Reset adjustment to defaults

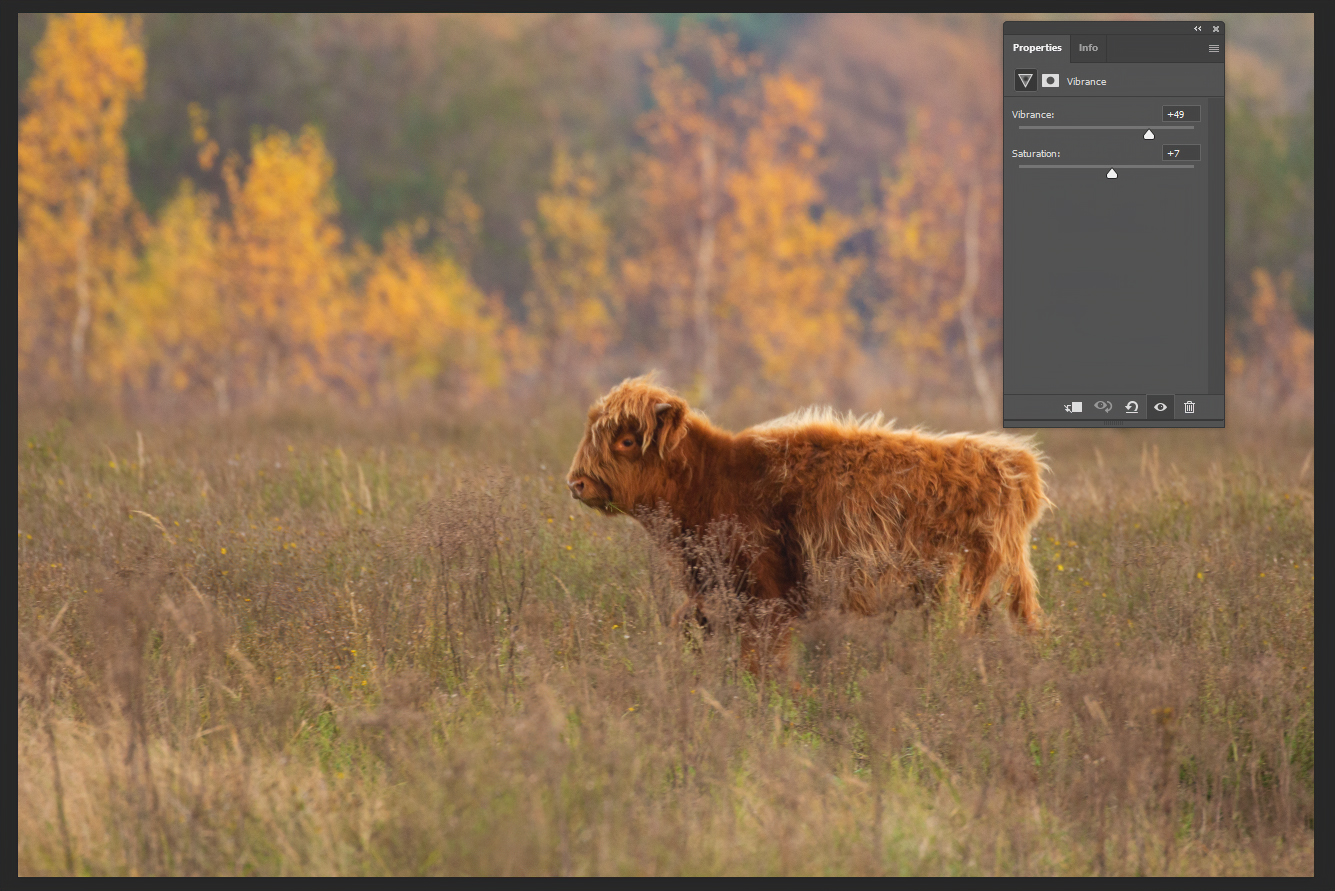point(1132,407)
